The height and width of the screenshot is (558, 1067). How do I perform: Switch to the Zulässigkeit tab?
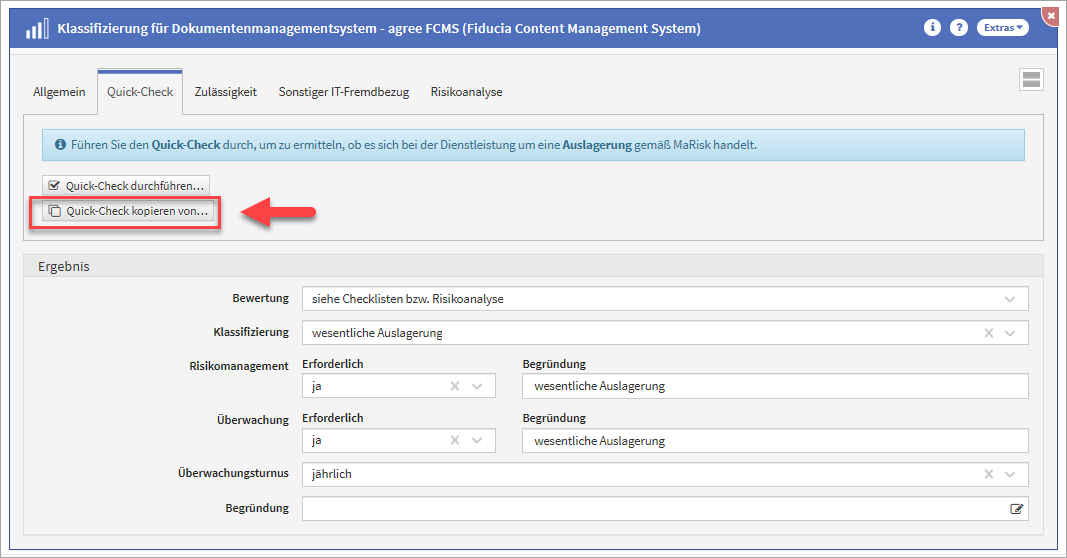pyautogui.click(x=225, y=92)
